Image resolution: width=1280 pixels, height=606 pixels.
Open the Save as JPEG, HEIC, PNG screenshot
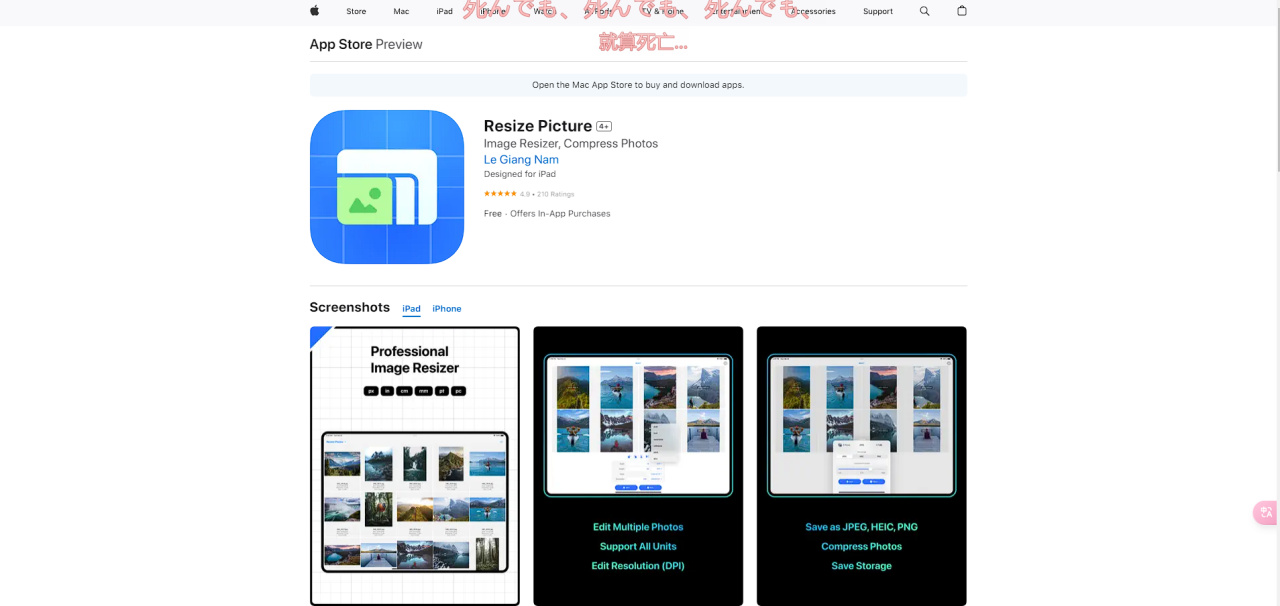(x=862, y=466)
